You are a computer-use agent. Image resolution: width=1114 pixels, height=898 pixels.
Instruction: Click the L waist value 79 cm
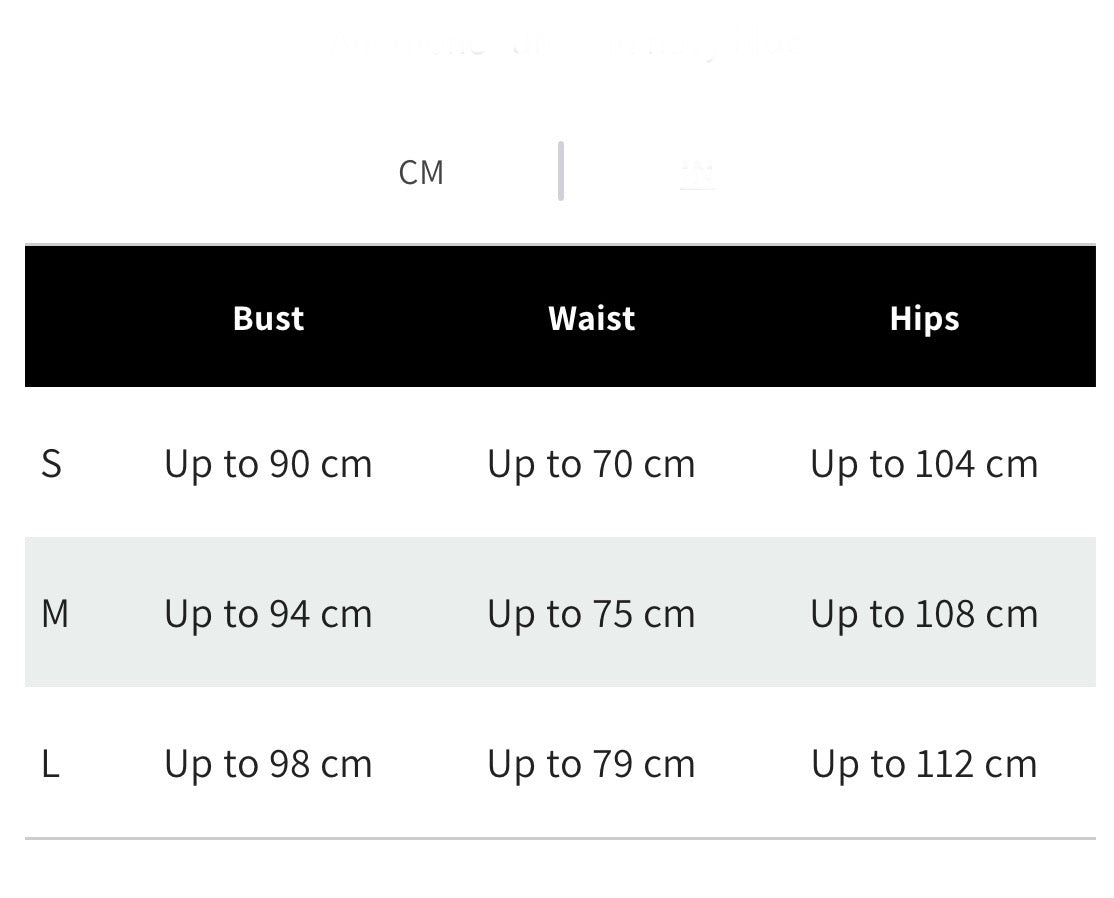coord(591,766)
